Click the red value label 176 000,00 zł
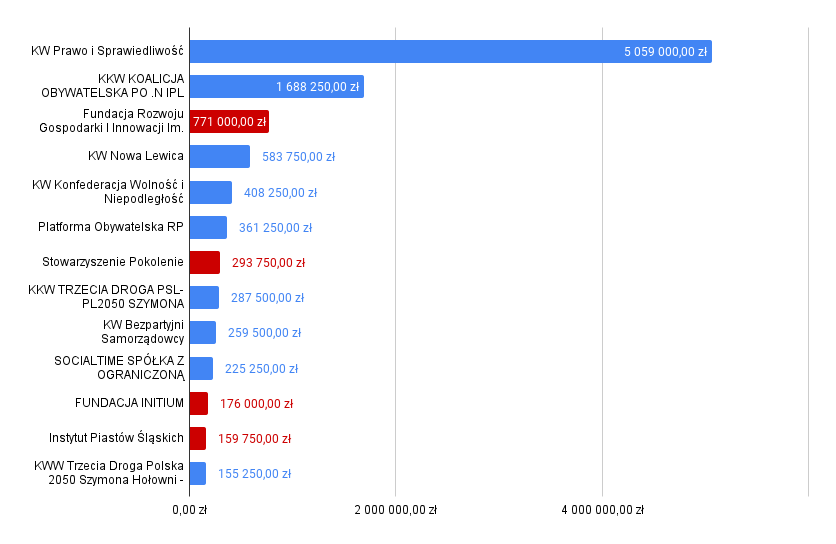836x544 pixels. (x=256, y=404)
